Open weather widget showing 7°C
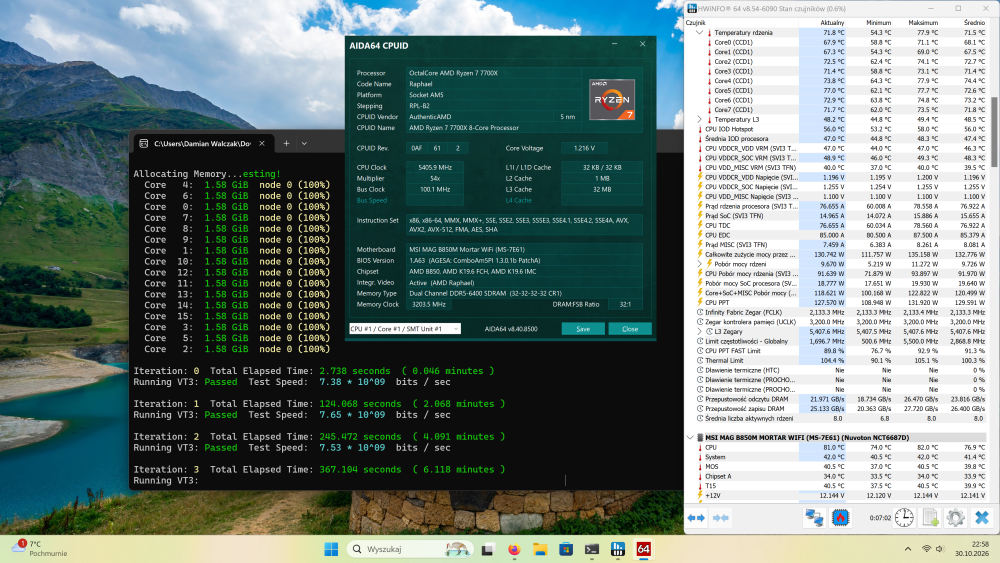Image resolution: width=1000 pixels, height=563 pixels. coord(40,548)
